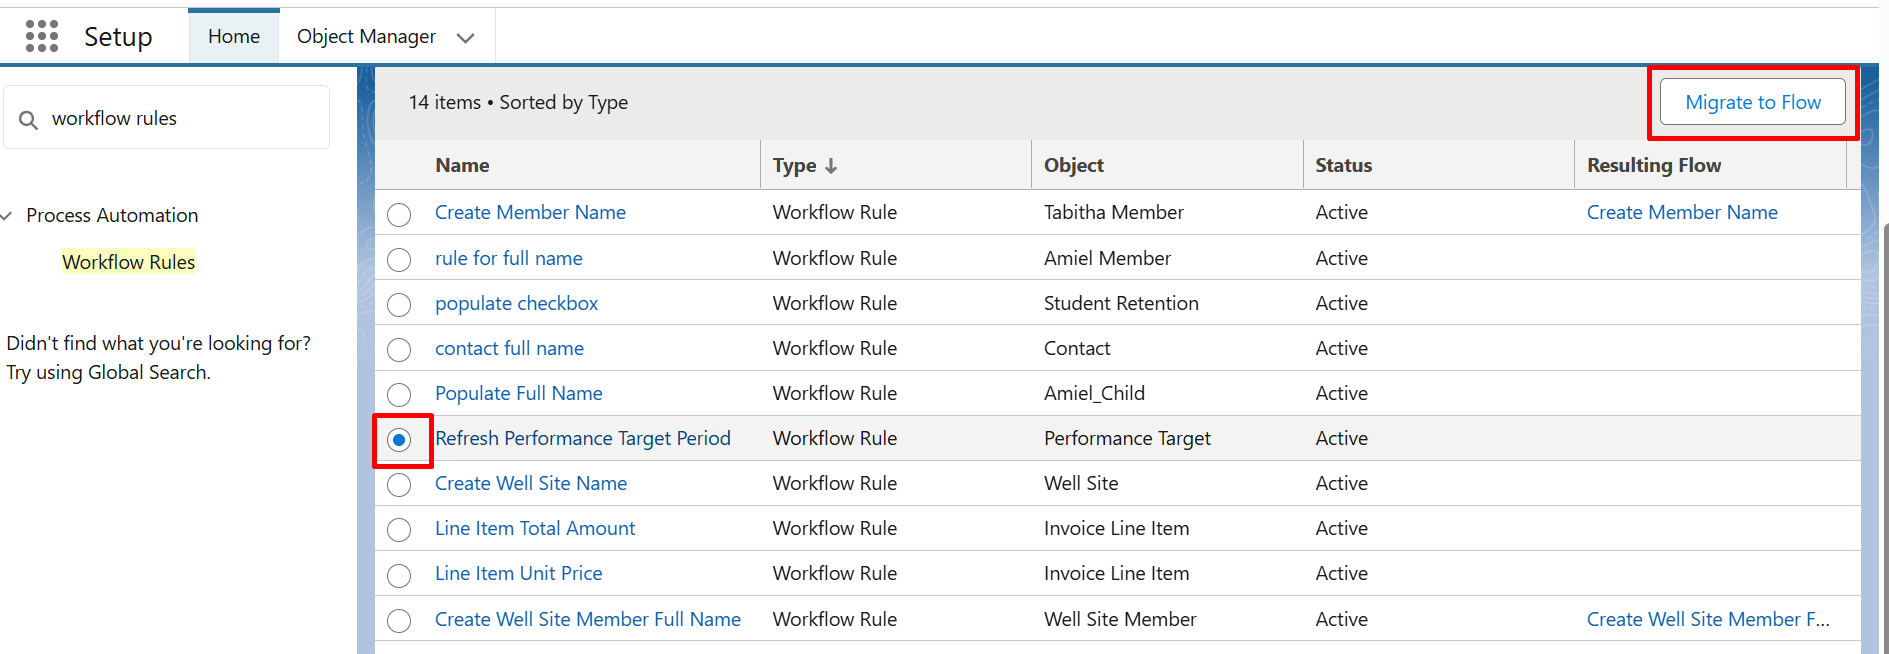
Task: Open the Populate Full Name link
Action: click(518, 393)
